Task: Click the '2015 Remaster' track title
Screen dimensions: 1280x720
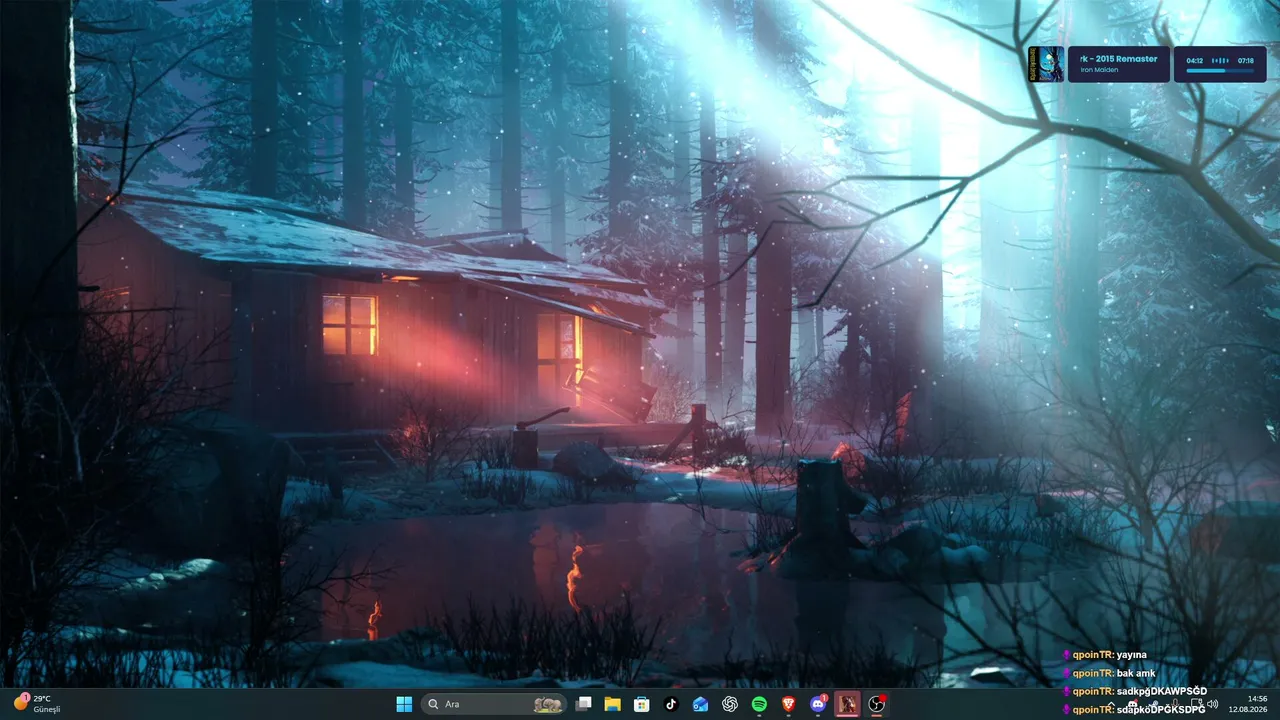Action: [1117, 59]
